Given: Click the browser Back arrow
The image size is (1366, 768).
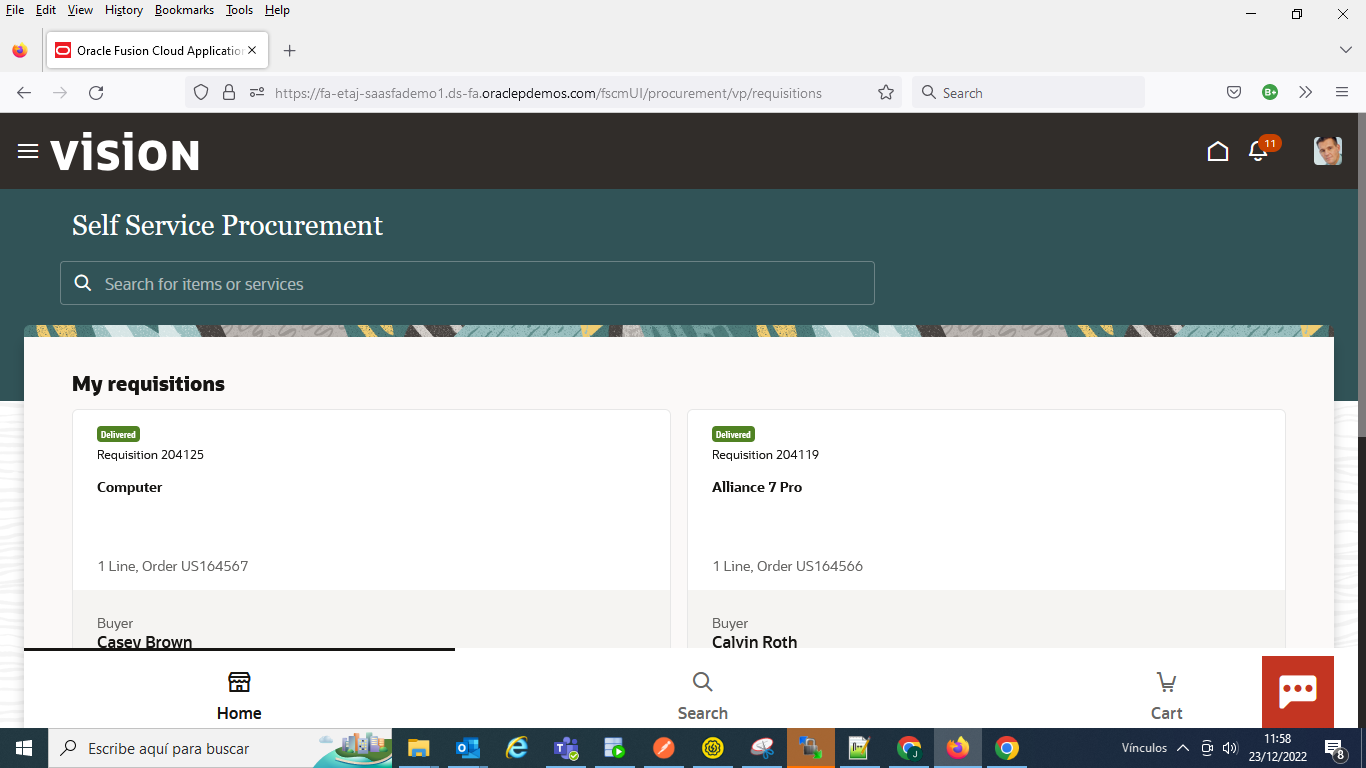Looking at the screenshot, I should (24, 93).
